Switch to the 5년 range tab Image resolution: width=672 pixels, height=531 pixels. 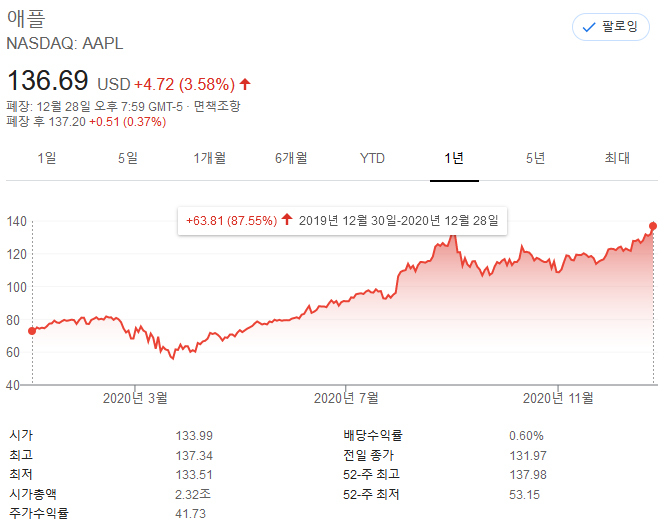(536, 158)
